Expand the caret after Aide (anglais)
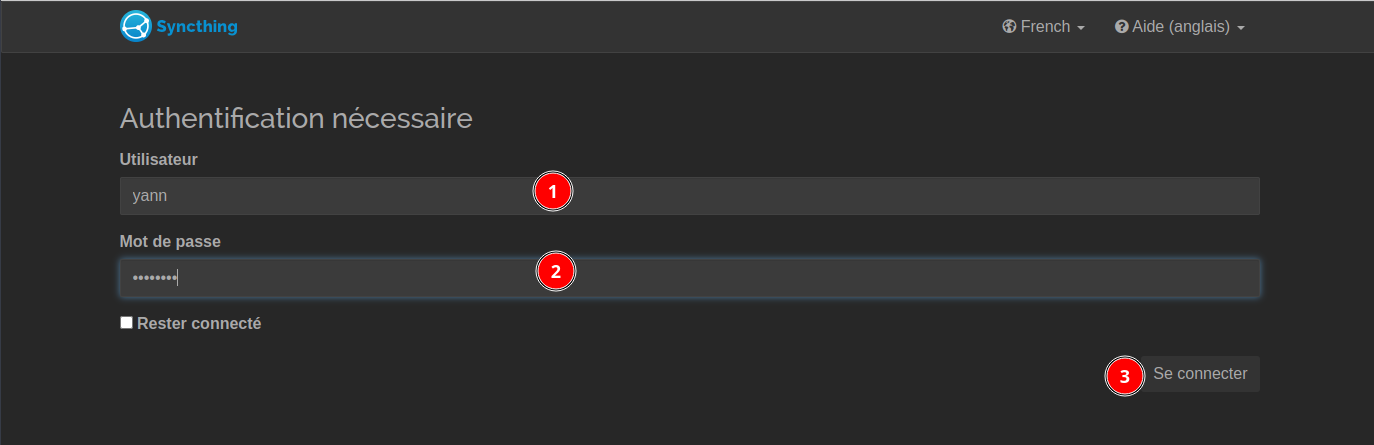 (1241, 28)
